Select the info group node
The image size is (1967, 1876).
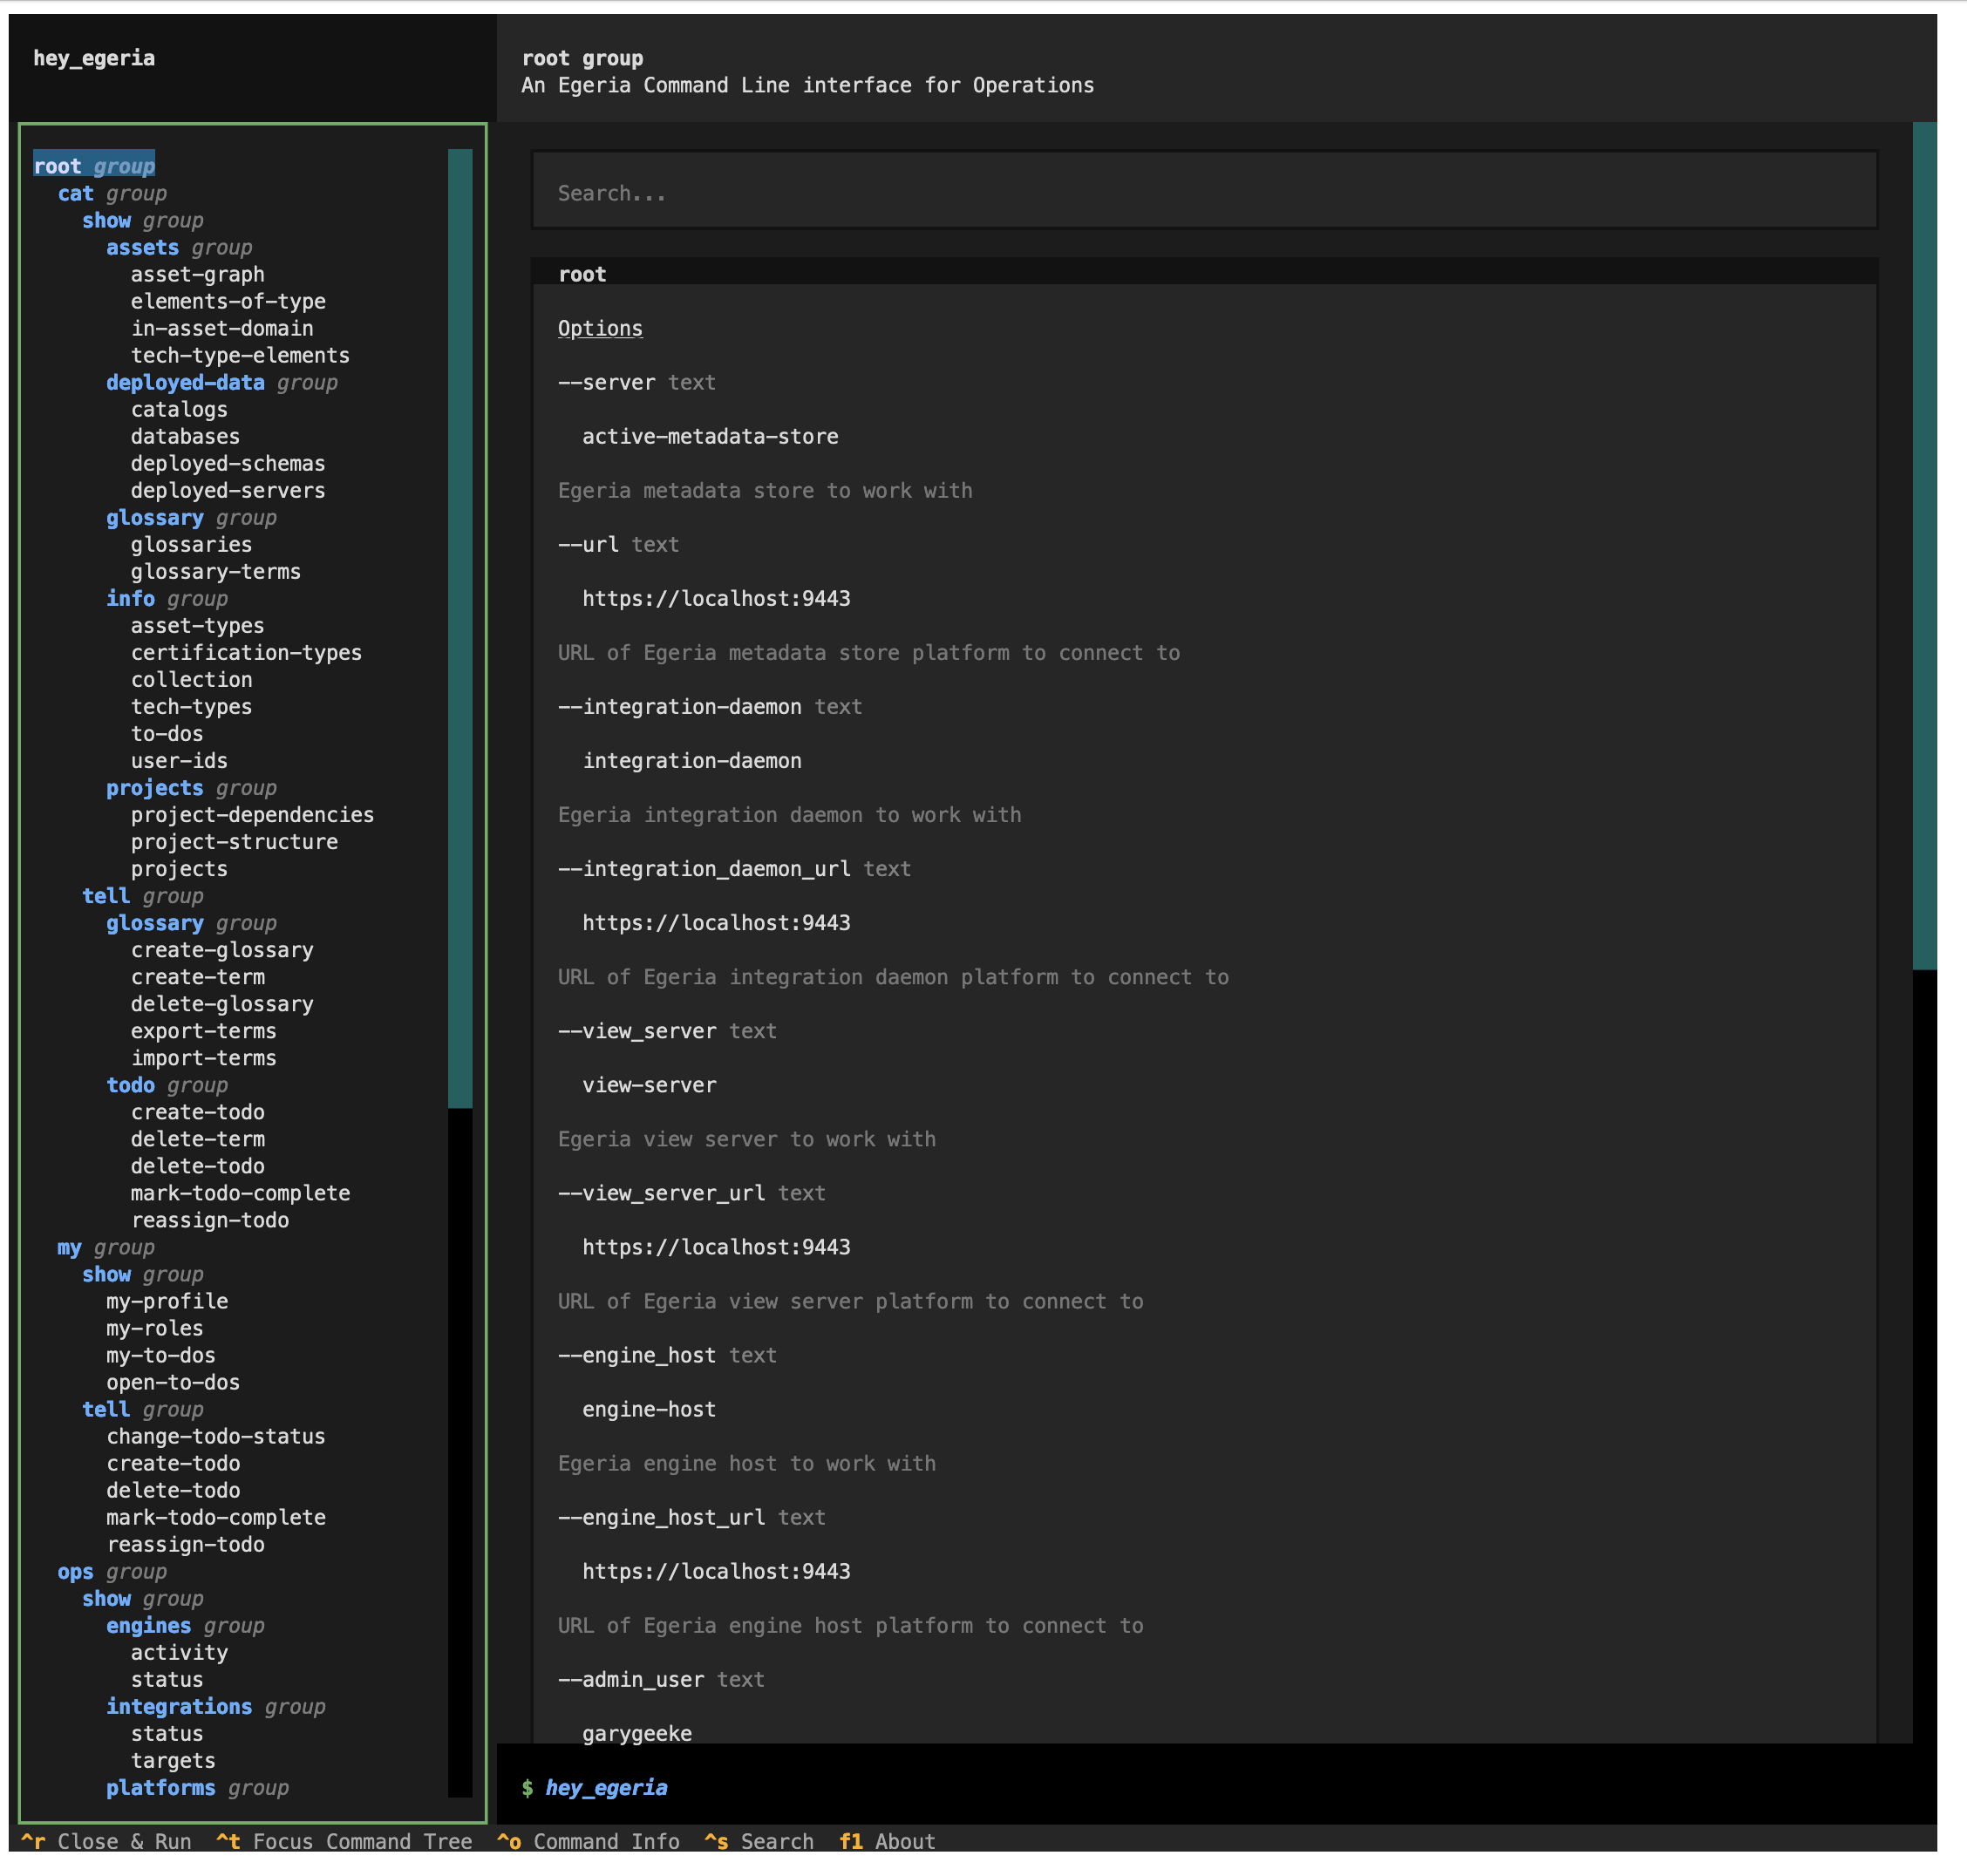[x=167, y=598]
